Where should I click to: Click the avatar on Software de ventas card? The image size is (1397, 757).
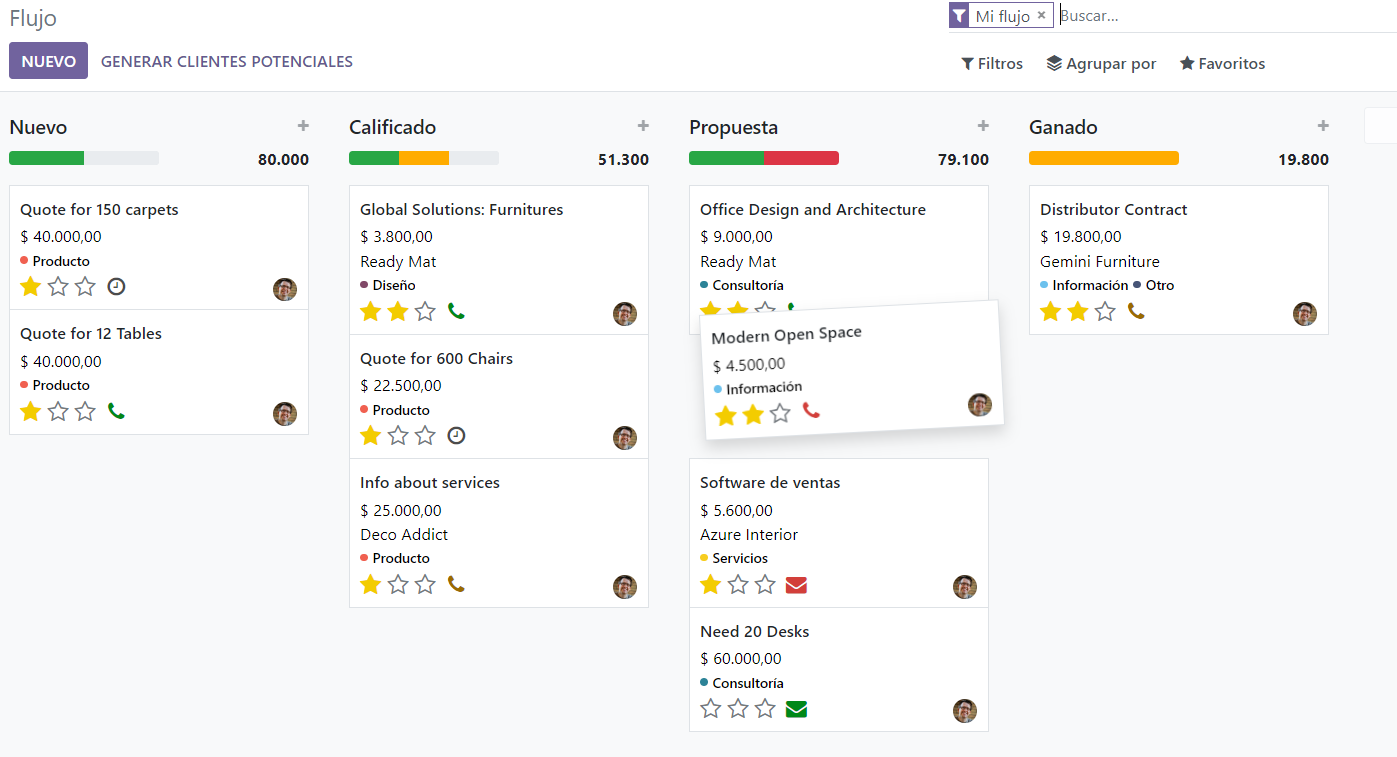965,587
